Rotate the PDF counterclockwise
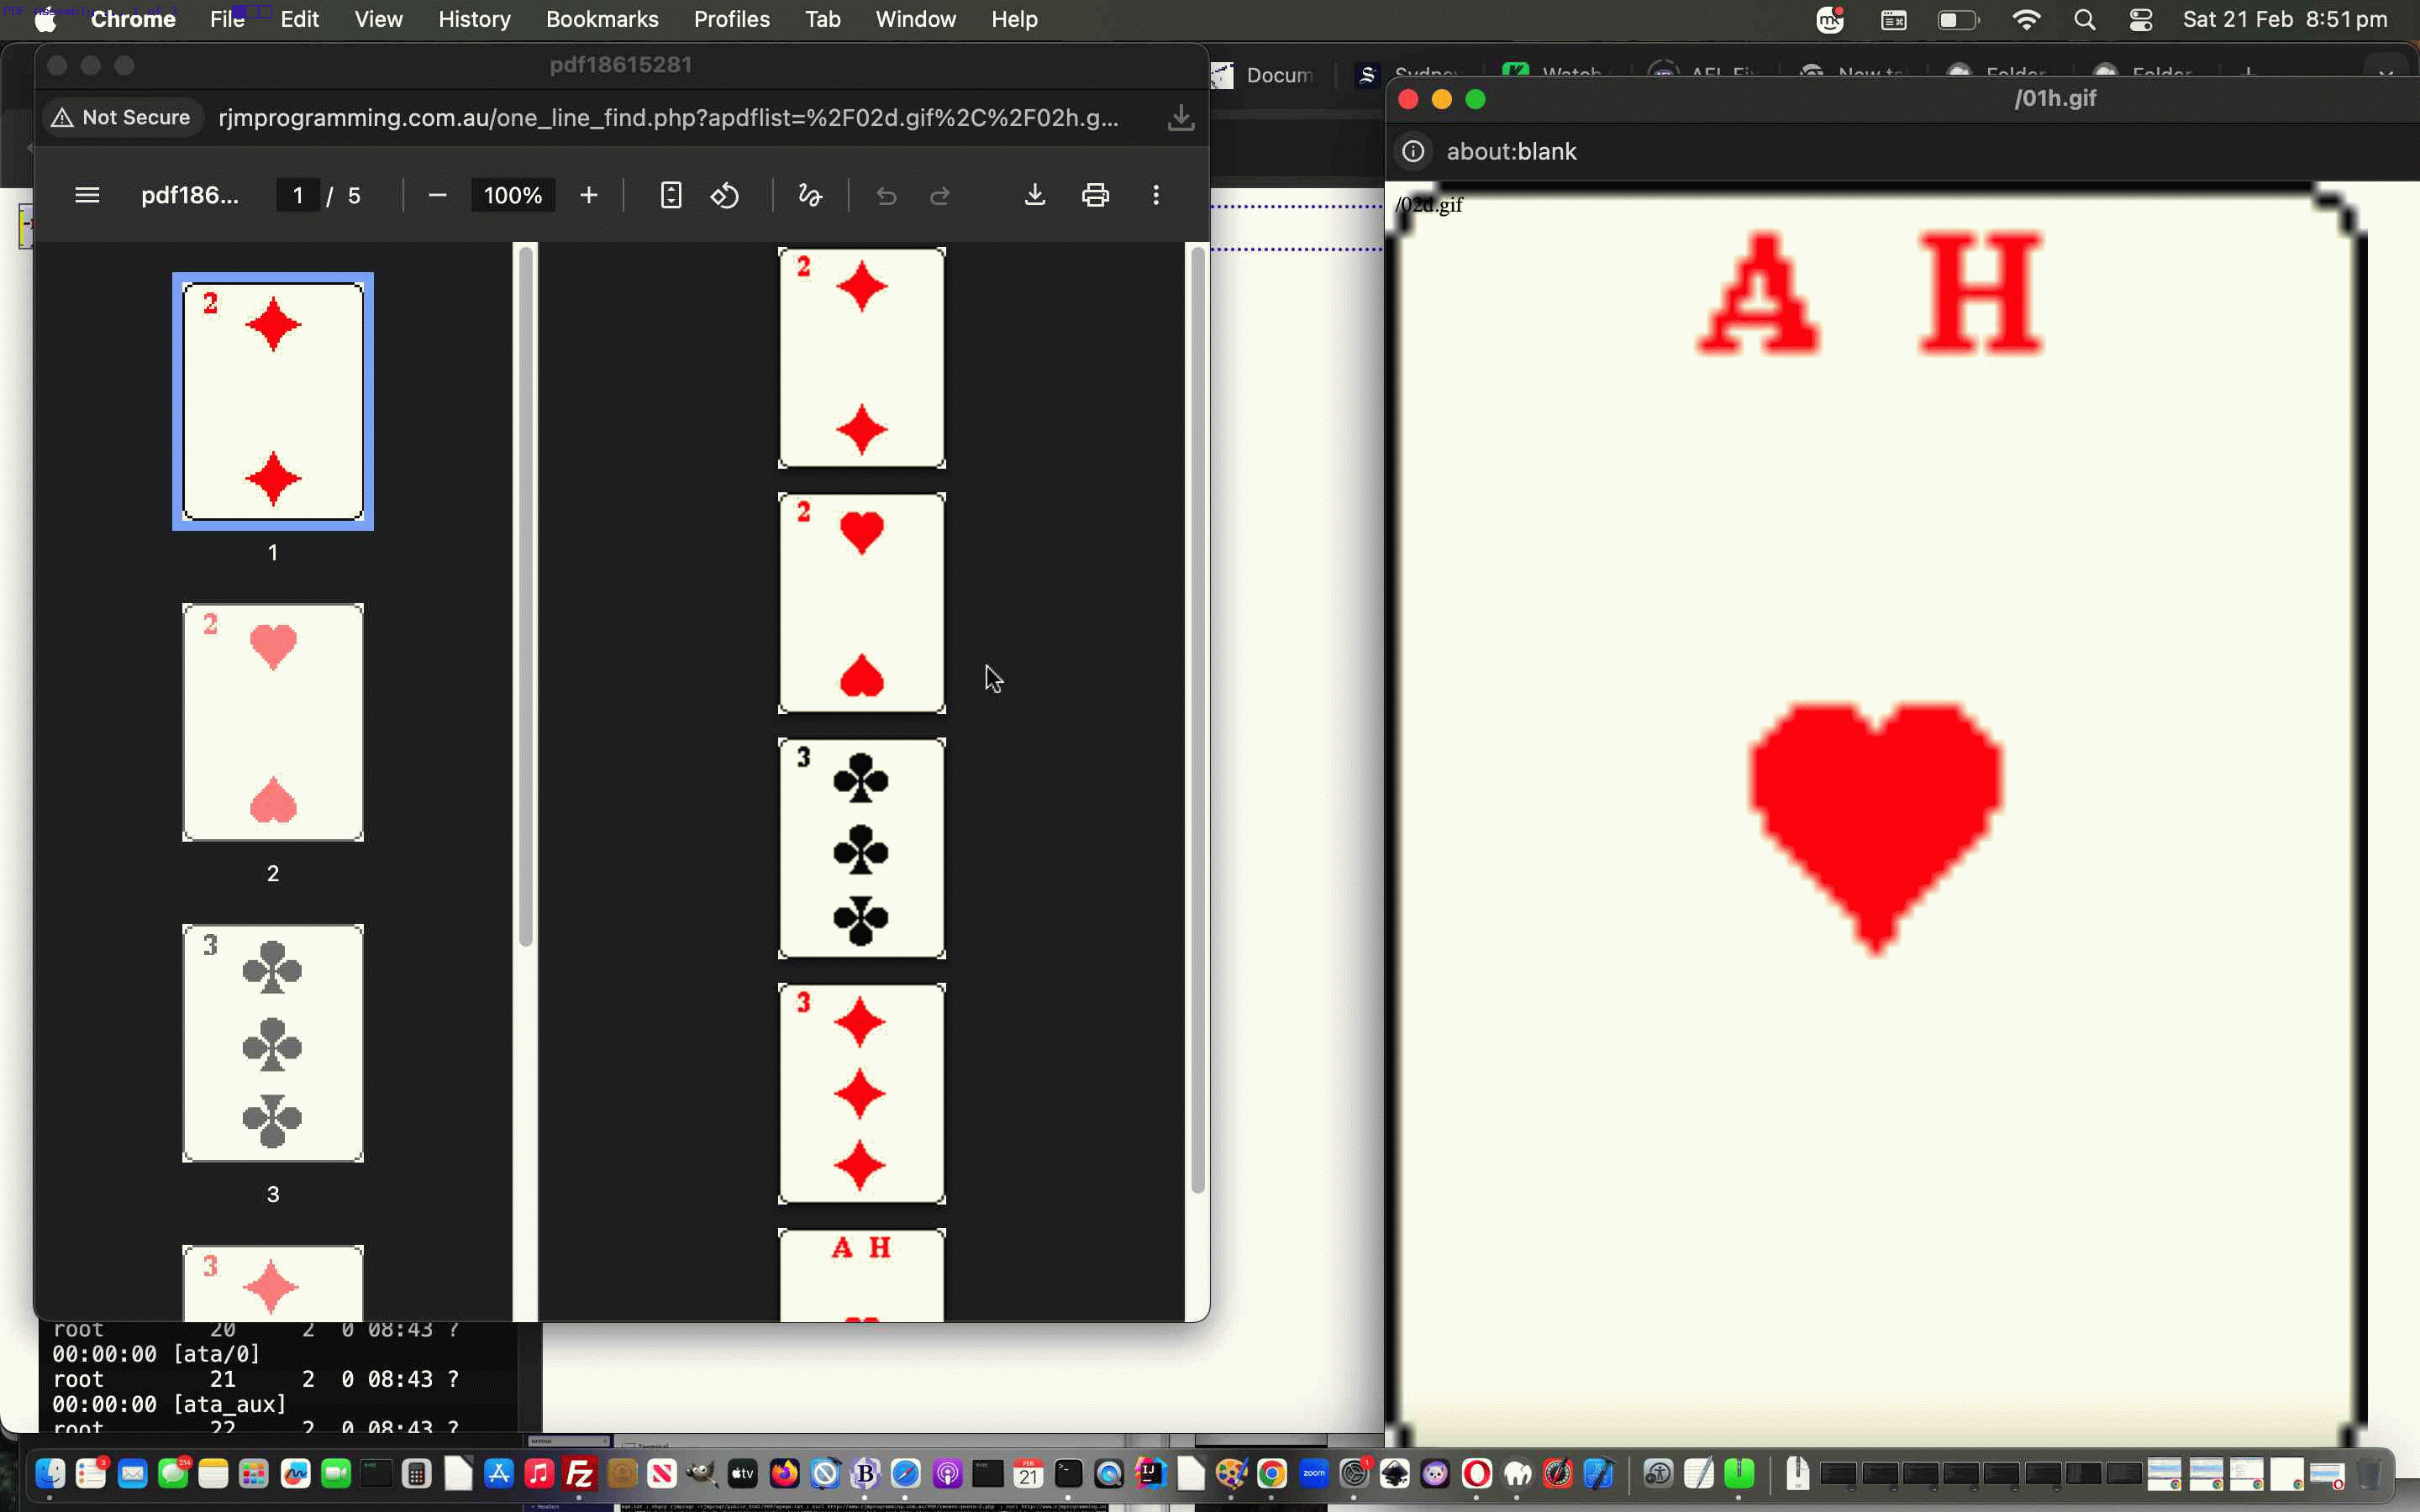2420x1512 pixels. tap(725, 195)
